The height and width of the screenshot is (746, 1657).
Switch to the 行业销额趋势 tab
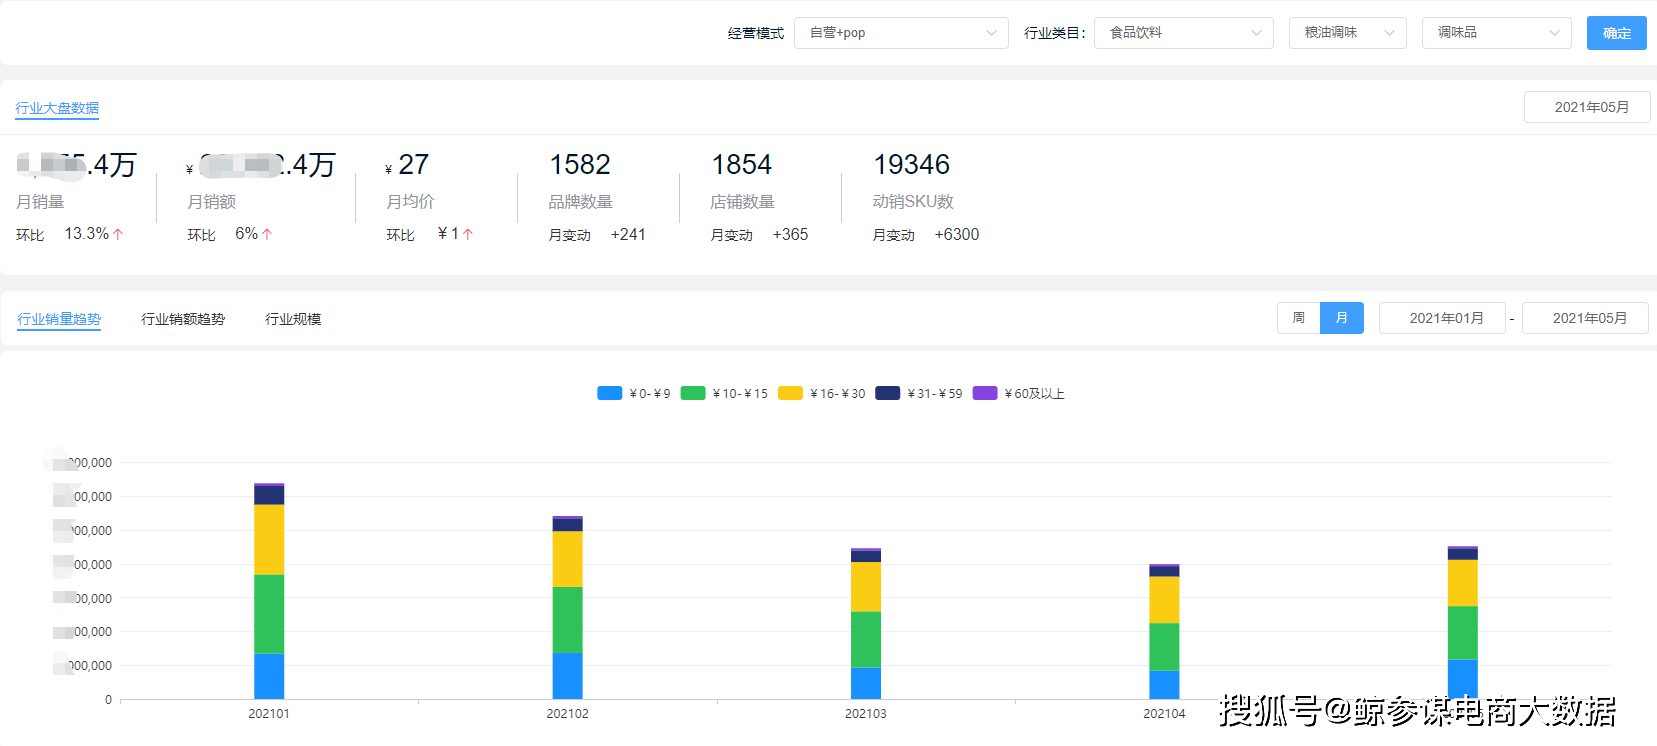point(183,319)
